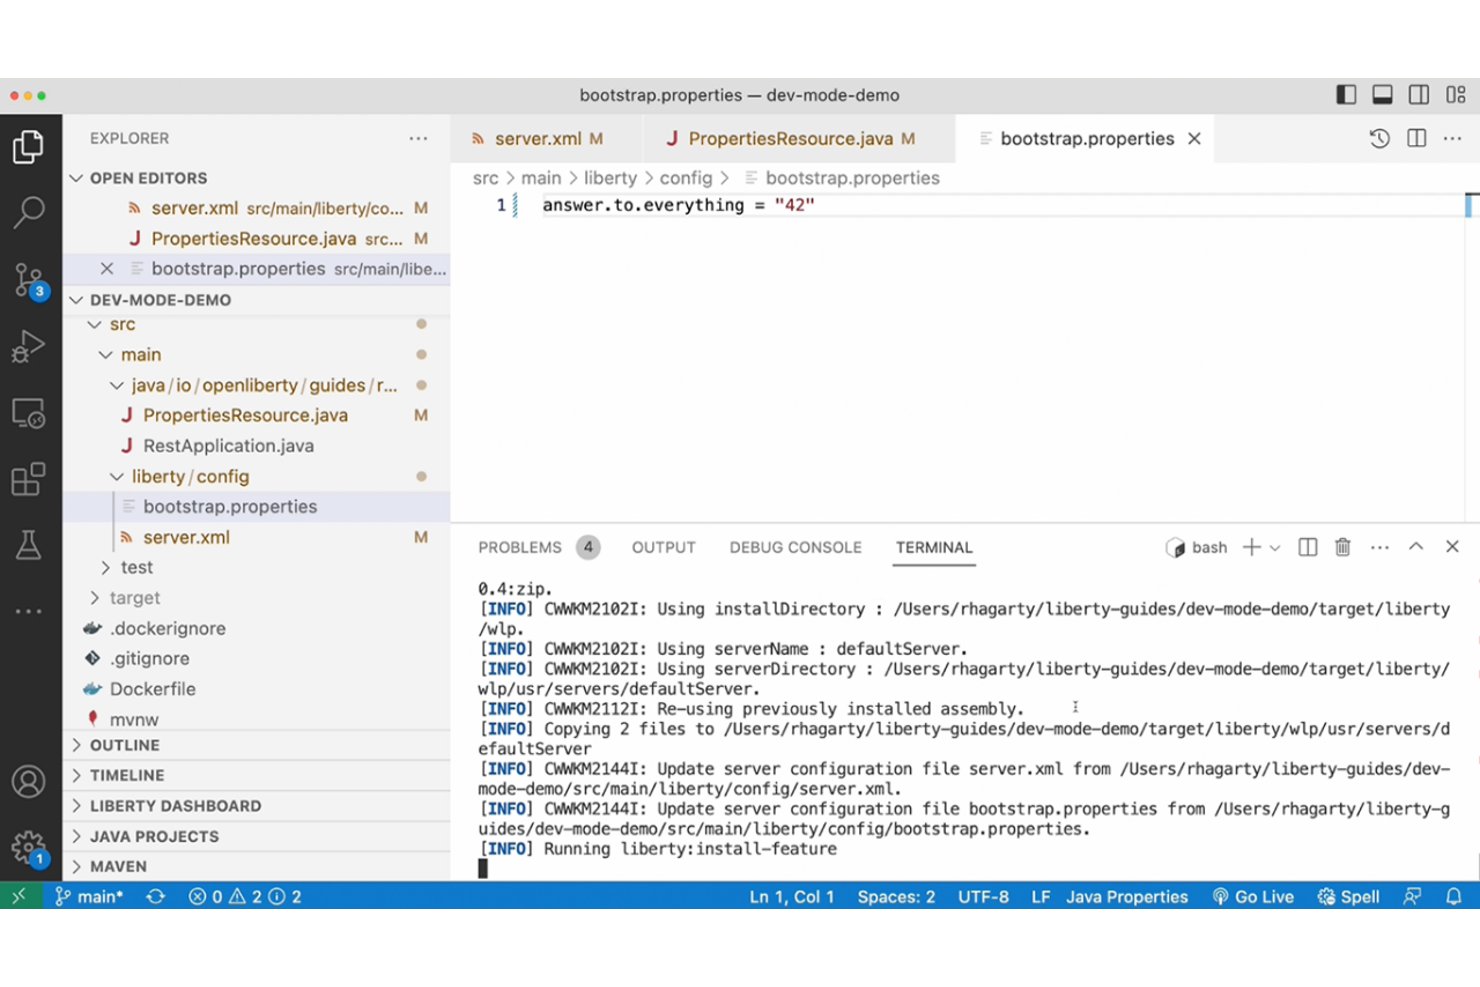Open the Debug Console panel tab
This screenshot has width=1480, height=987.
pos(795,548)
